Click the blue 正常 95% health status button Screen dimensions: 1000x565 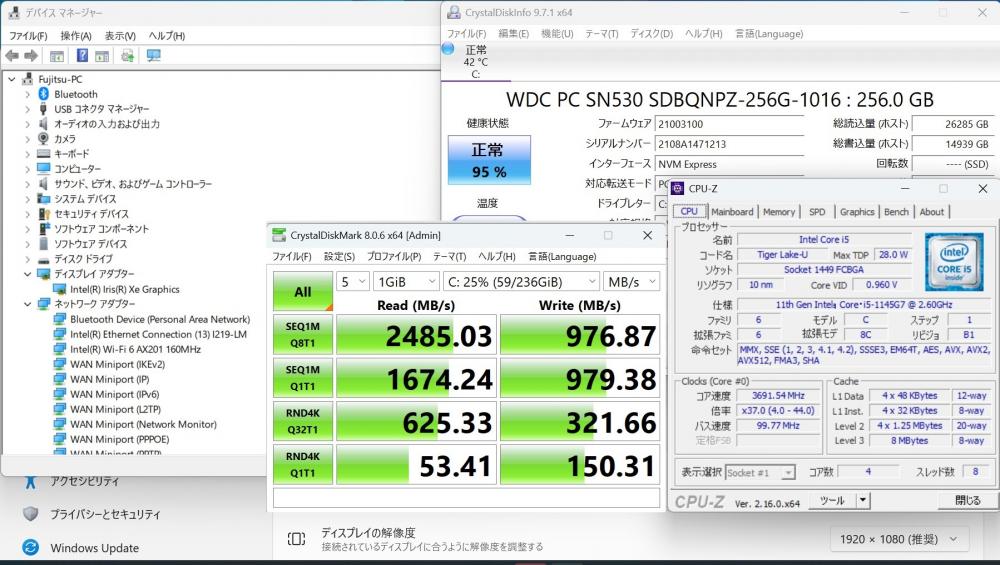[489, 160]
